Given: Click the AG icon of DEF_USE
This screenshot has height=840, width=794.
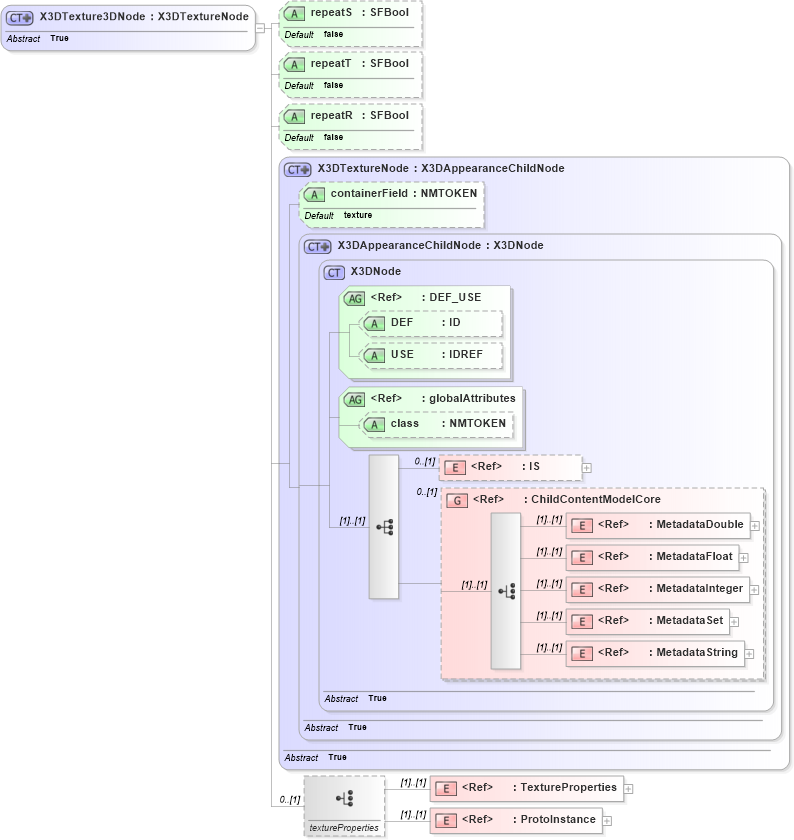Looking at the screenshot, I should click(355, 299).
